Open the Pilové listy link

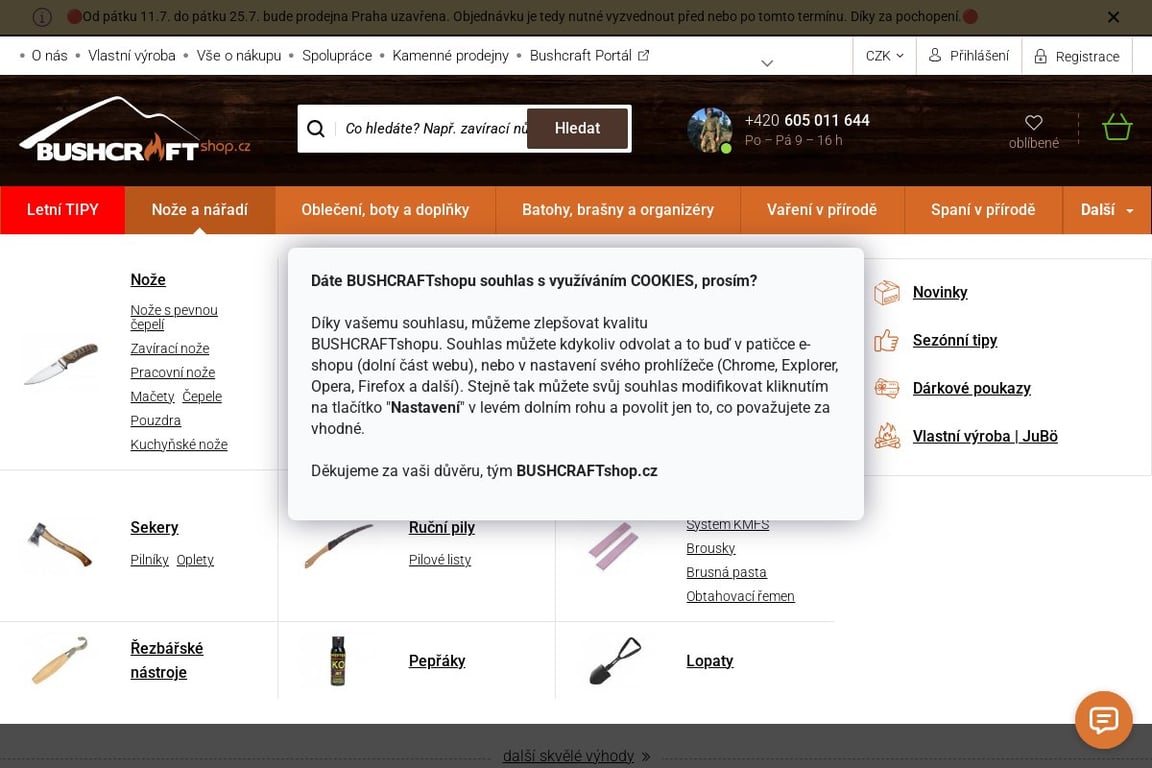(x=439, y=560)
